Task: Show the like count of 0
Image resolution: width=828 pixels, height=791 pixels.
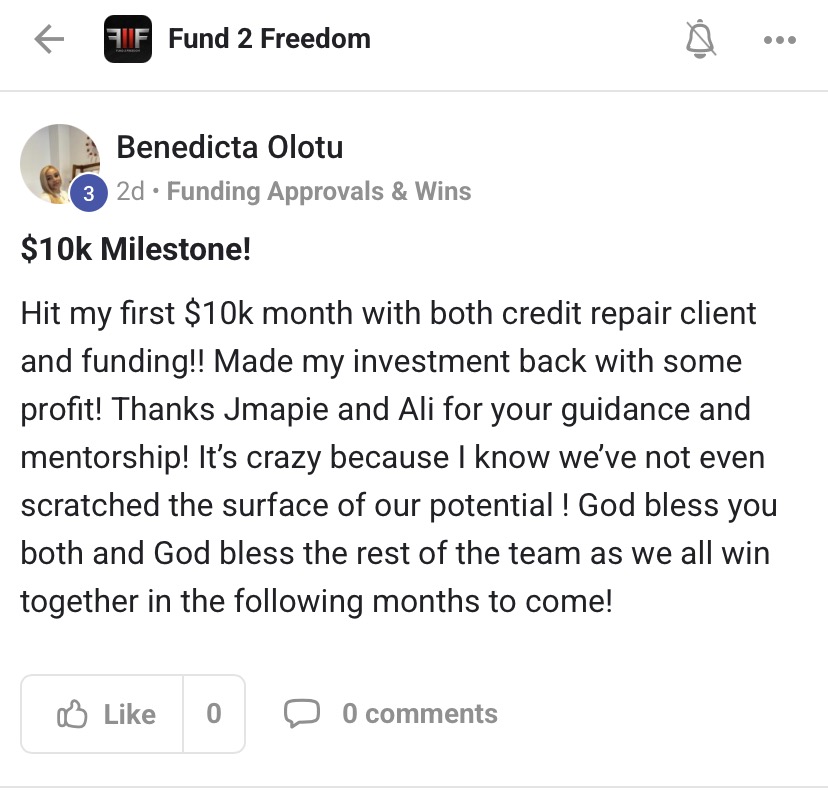Action: (214, 714)
